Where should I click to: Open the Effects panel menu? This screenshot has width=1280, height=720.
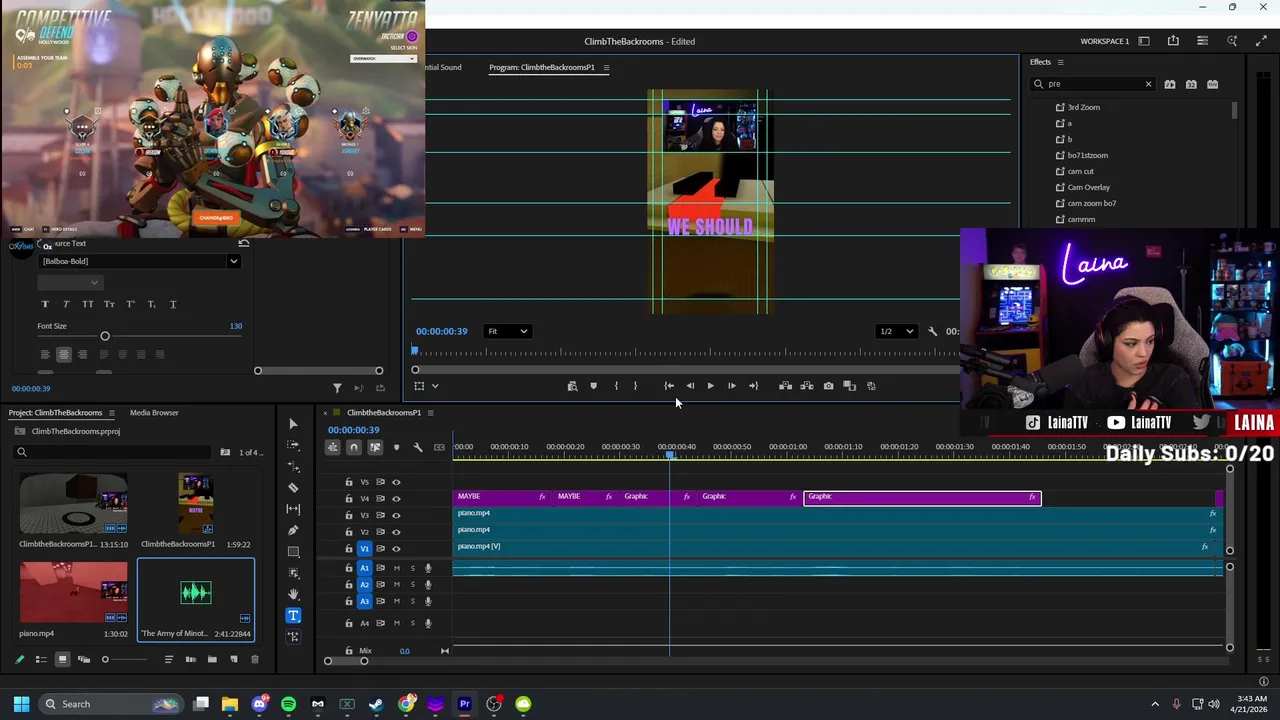(1060, 62)
